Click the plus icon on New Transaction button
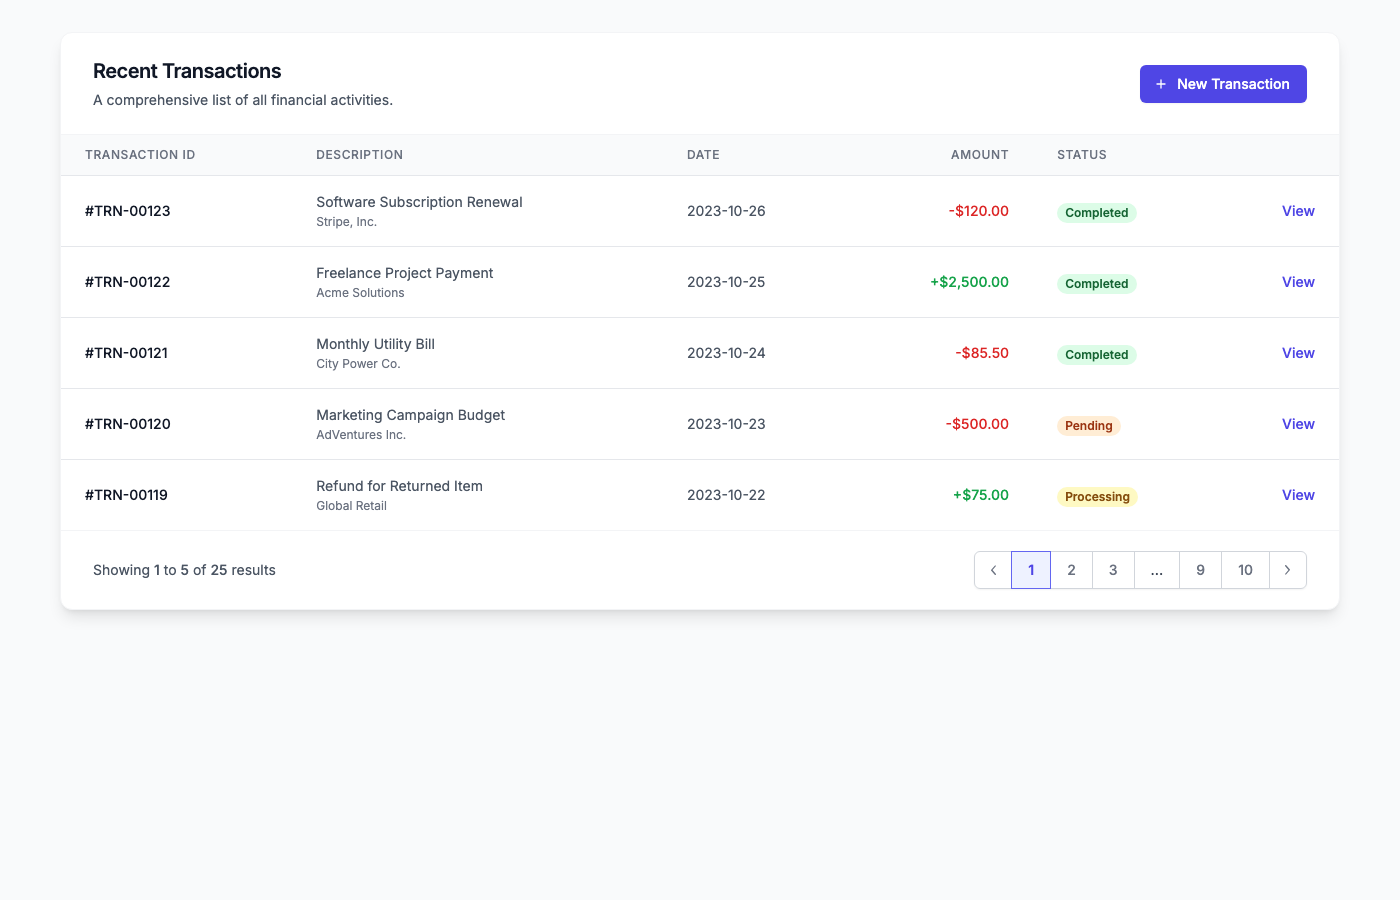 click(1160, 84)
